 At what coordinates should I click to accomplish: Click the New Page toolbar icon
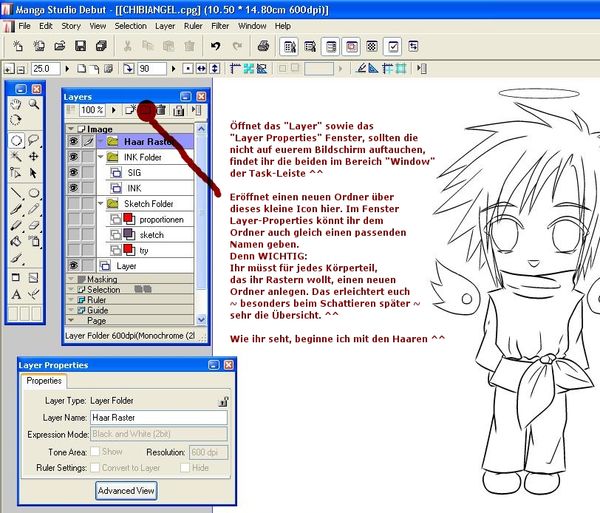tap(18, 46)
